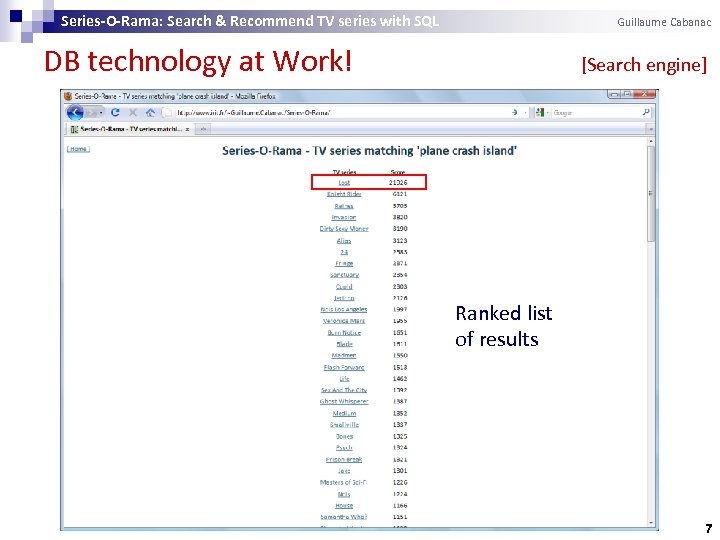Click the TV series column header

344,172
